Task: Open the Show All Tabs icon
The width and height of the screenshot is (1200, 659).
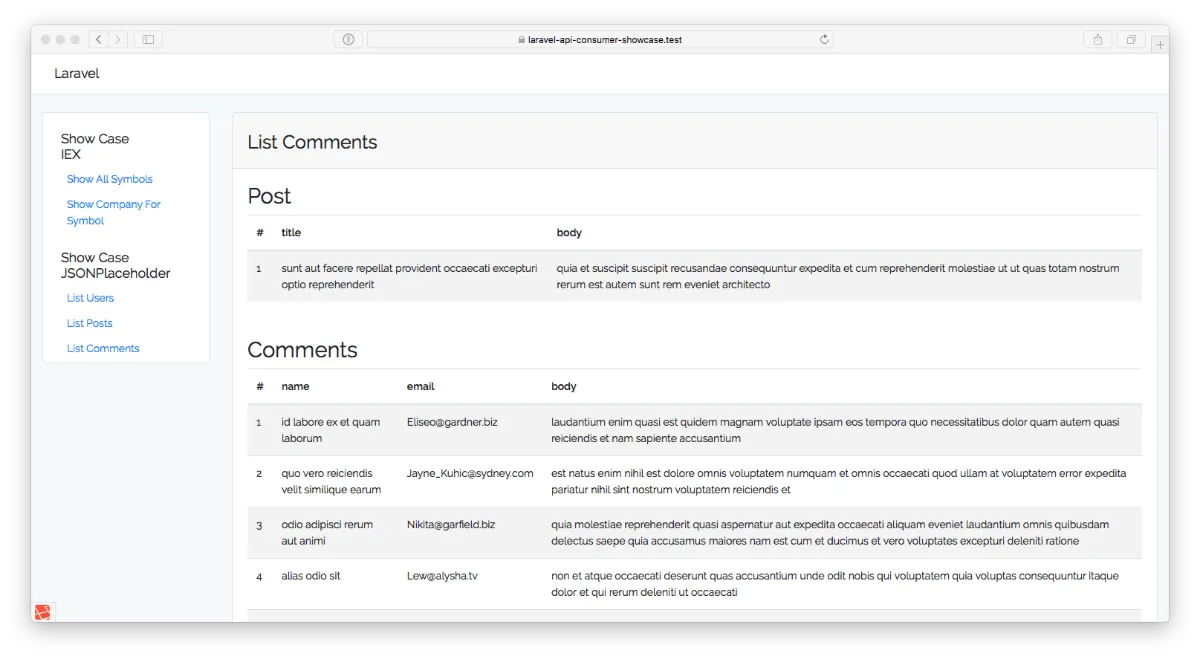Action: pyautogui.click(x=1131, y=39)
